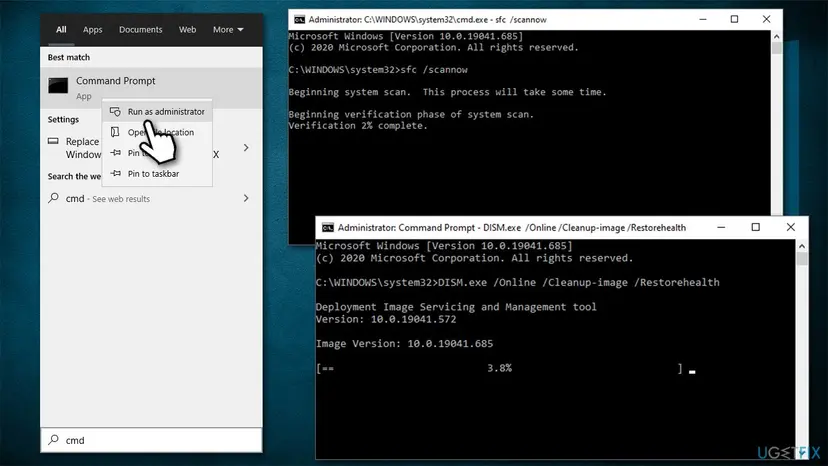Expand the Replace Command Prompt setting arrow

(246, 147)
